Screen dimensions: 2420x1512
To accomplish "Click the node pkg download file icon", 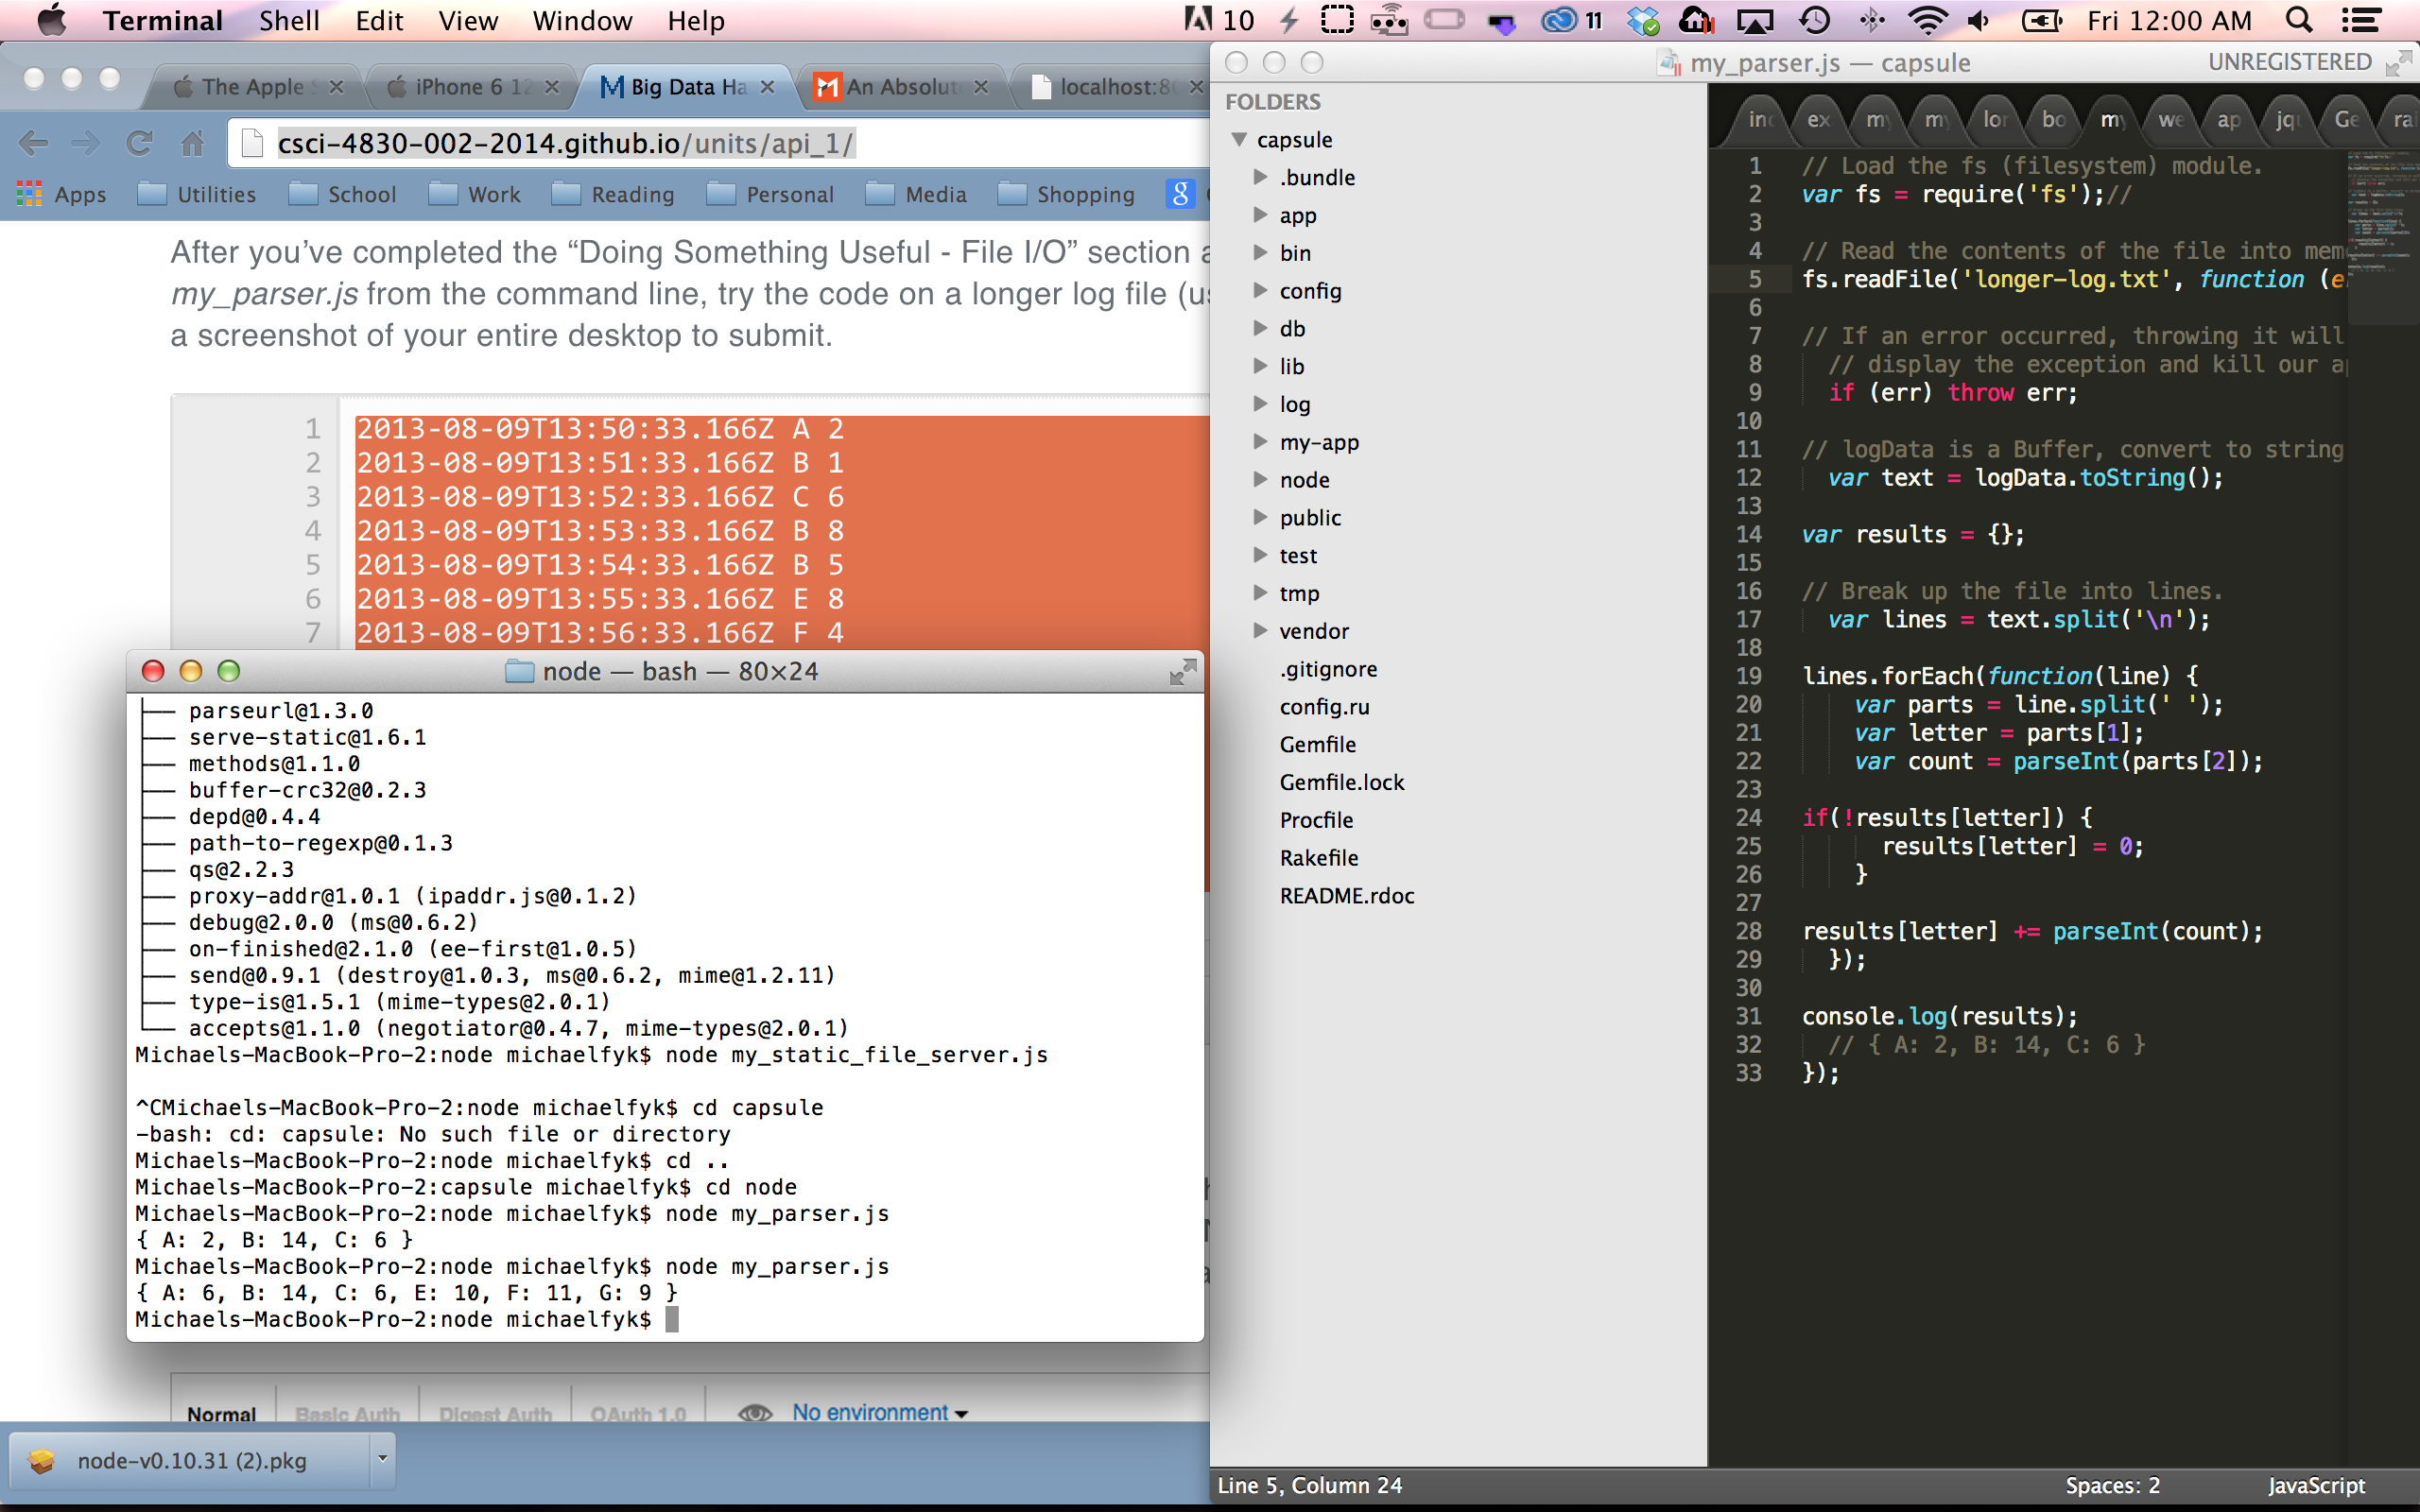I will pos(42,1461).
